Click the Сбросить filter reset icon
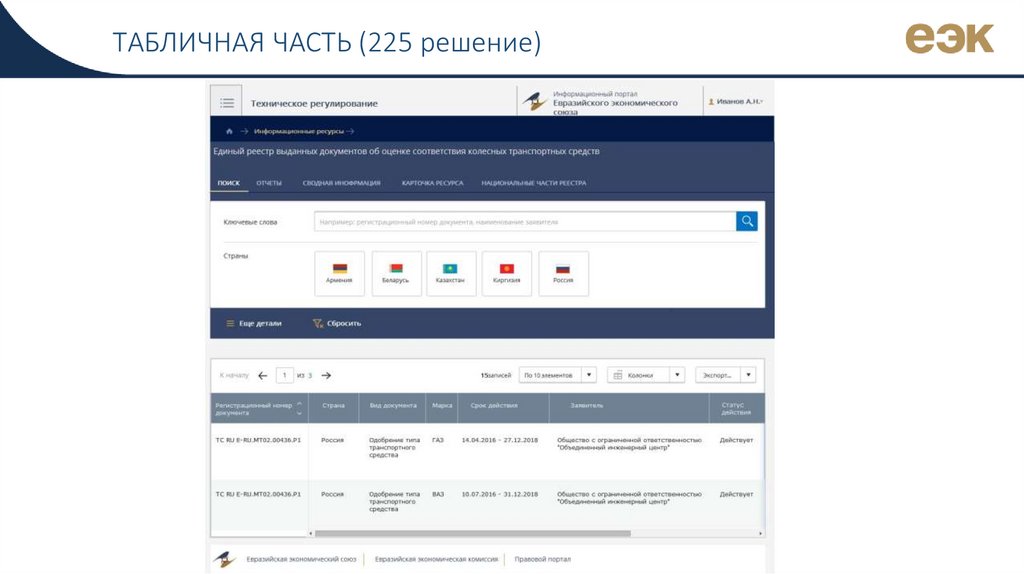The height and width of the screenshot is (574, 1024). tap(317, 323)
